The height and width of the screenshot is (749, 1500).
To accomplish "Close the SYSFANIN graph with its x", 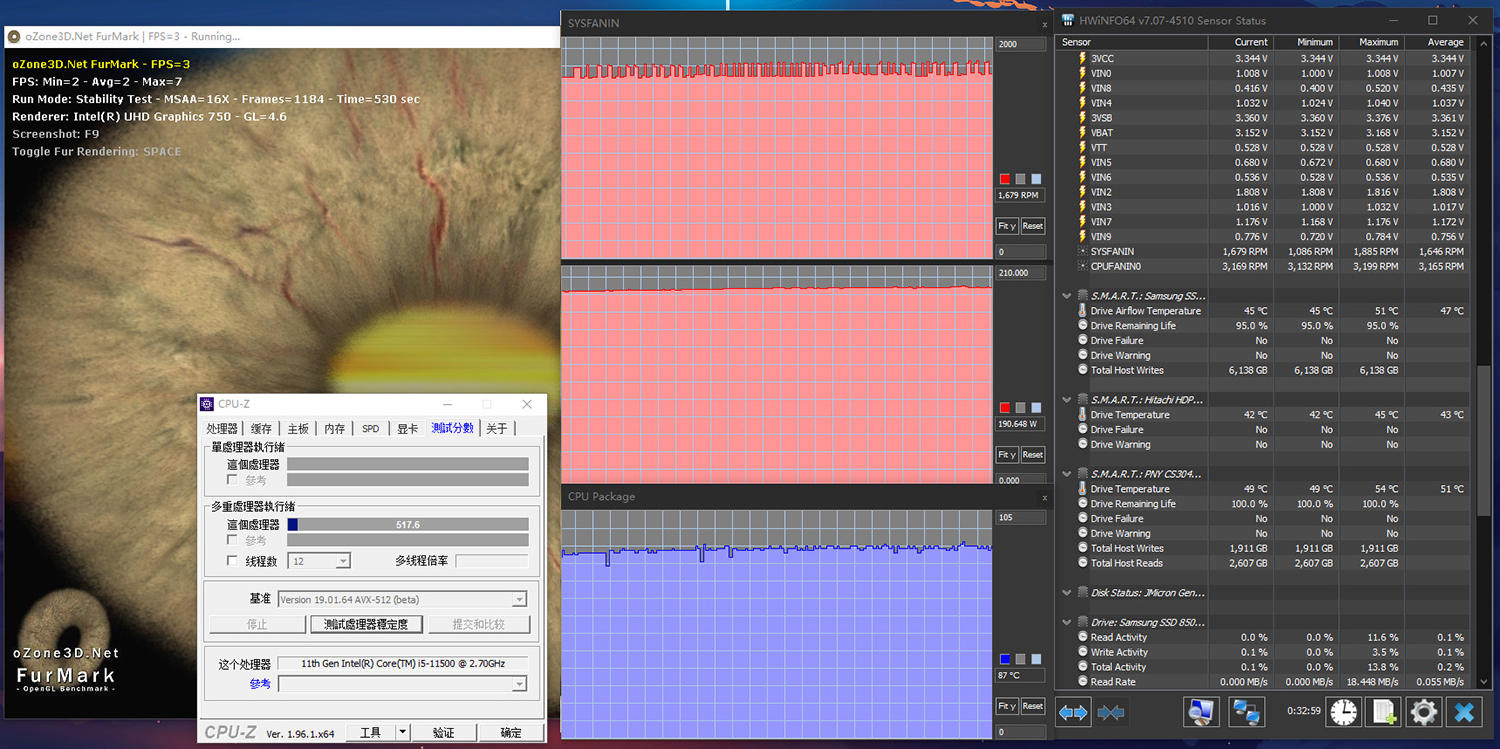I will [1045, 23].
